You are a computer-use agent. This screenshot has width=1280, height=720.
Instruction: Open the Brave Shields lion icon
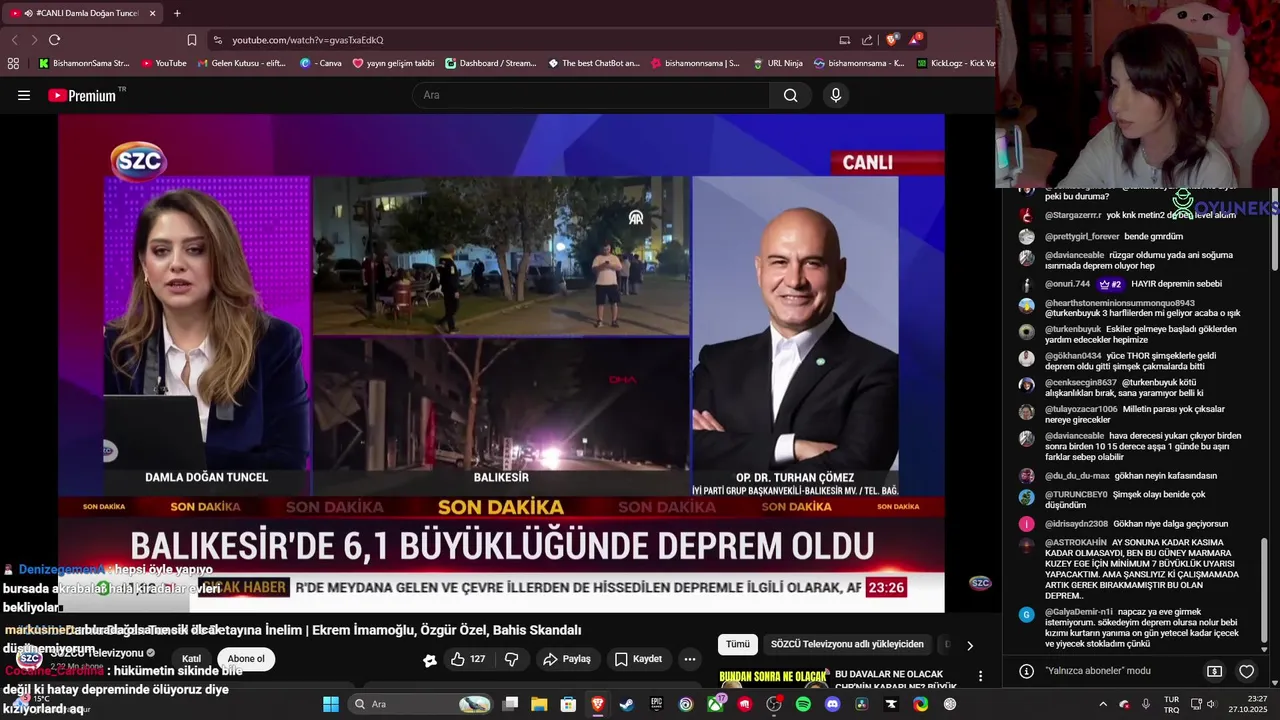[892, 40]
